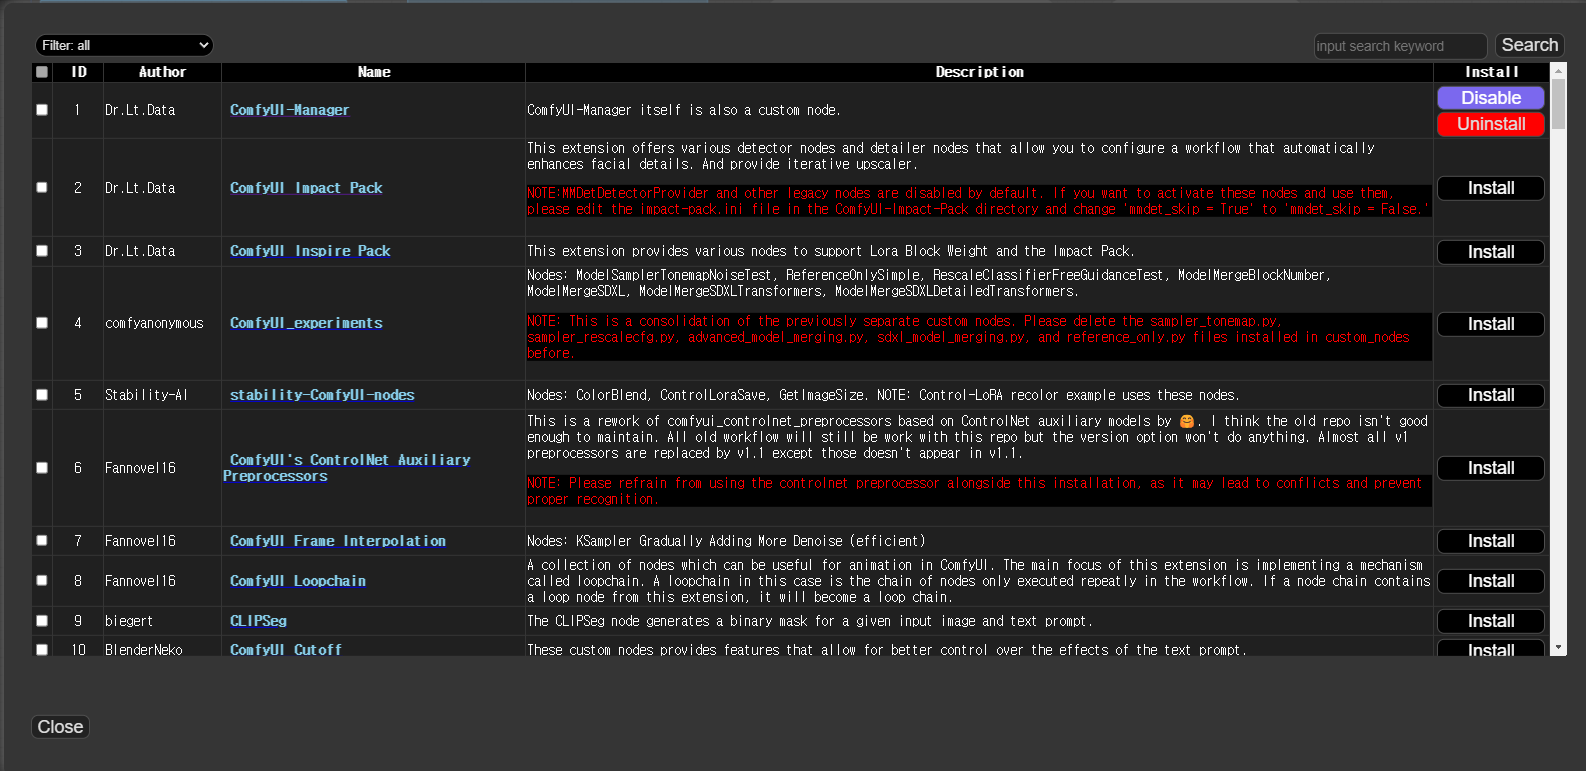Open the ComfyUI Inspire Pack link
This screenshot has width=1586, height=771.
(310, 251)
